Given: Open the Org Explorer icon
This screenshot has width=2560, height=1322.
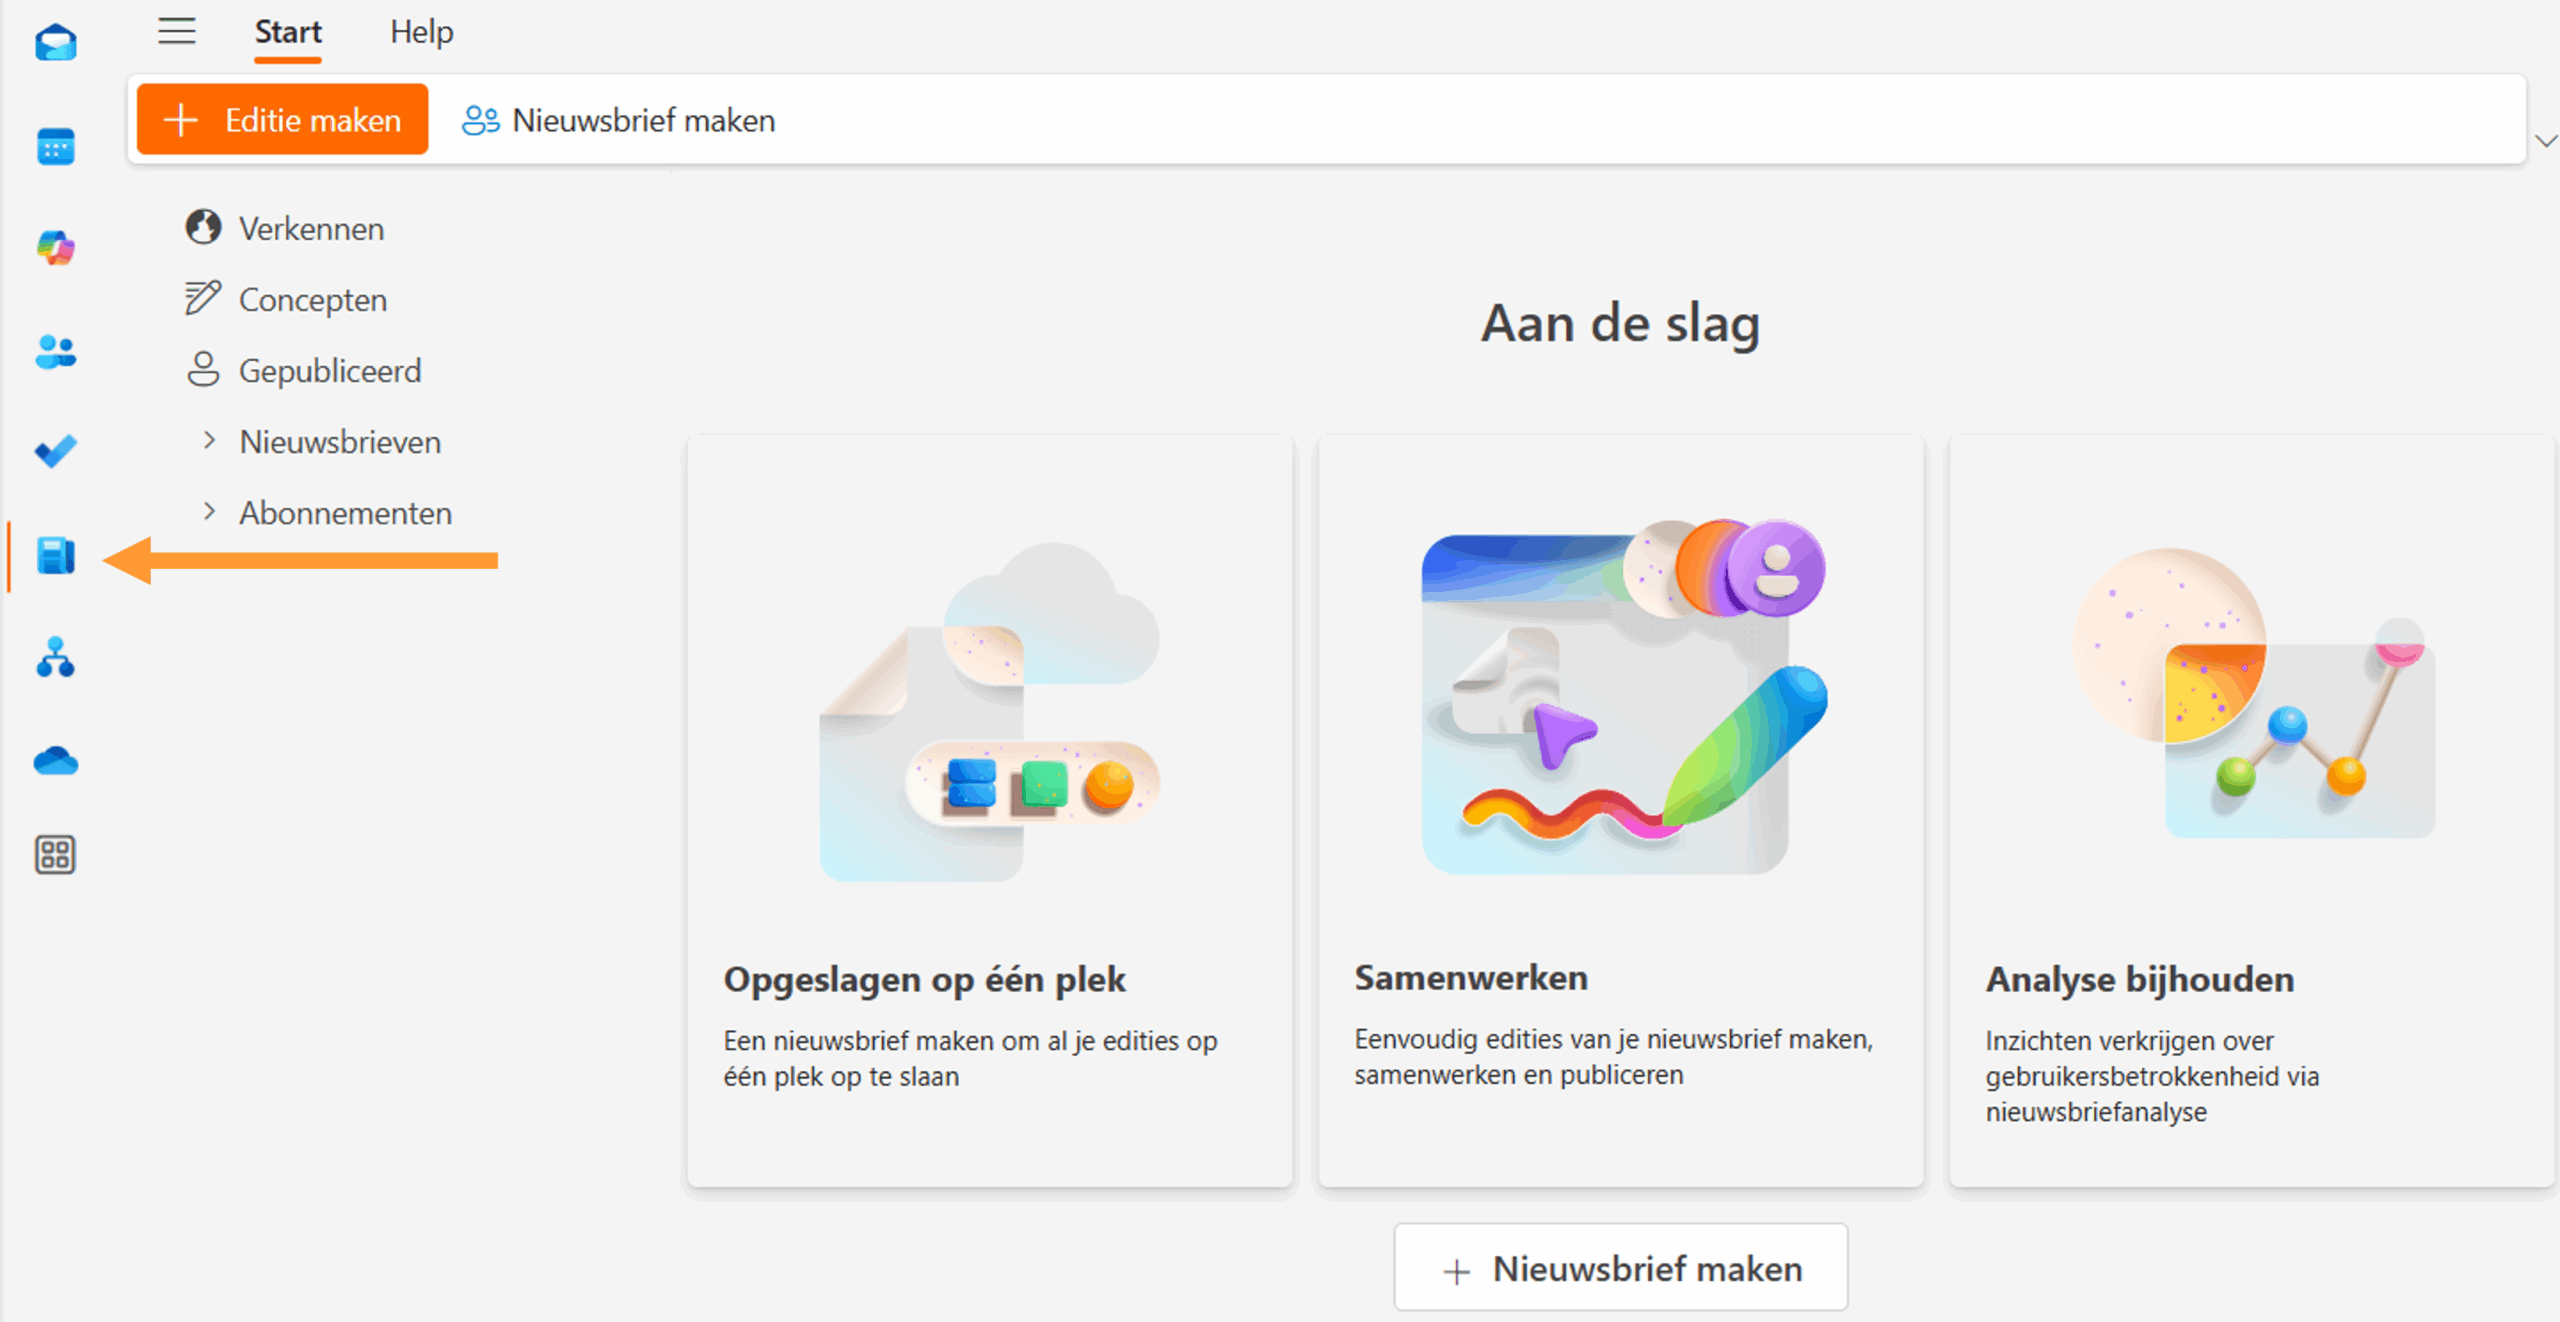Looking at the screenshot, I should tap(55, 658).
